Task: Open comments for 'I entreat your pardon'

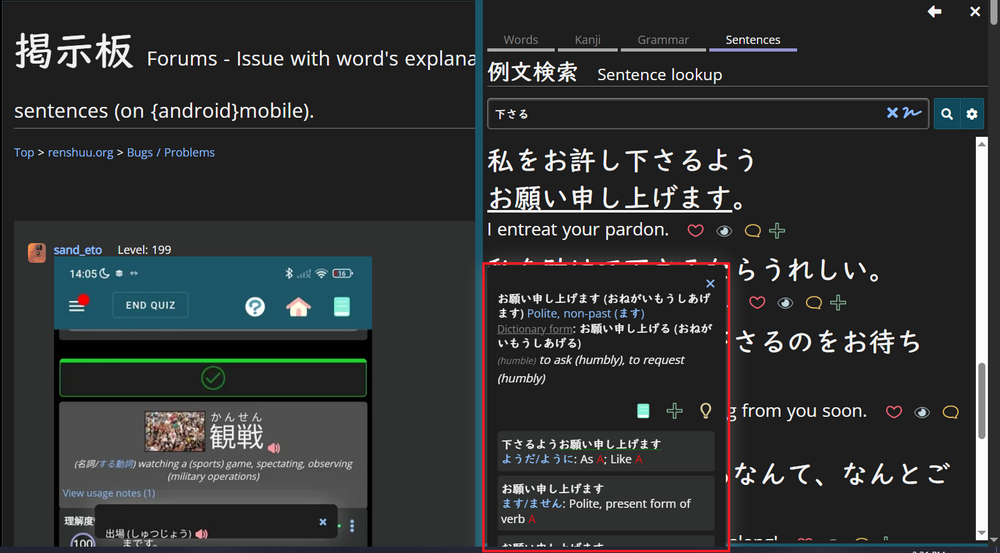Action: [x=753, y=231]
